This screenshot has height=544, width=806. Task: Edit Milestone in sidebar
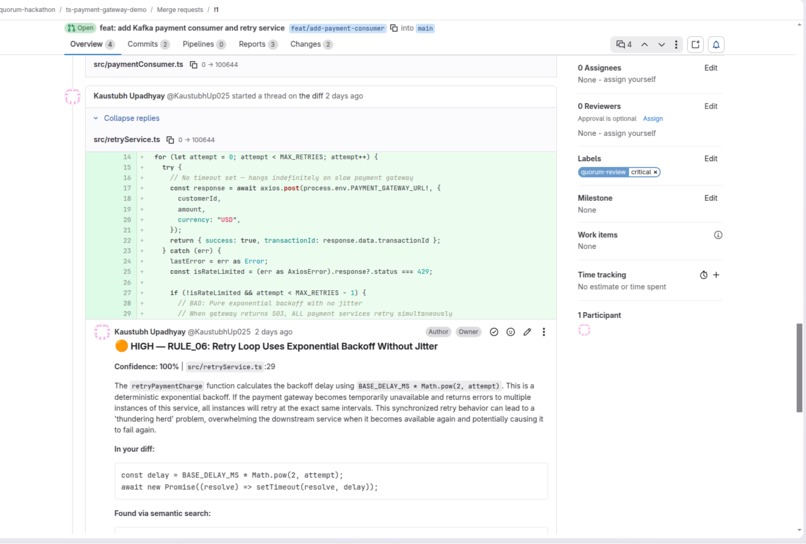point(711,198)
